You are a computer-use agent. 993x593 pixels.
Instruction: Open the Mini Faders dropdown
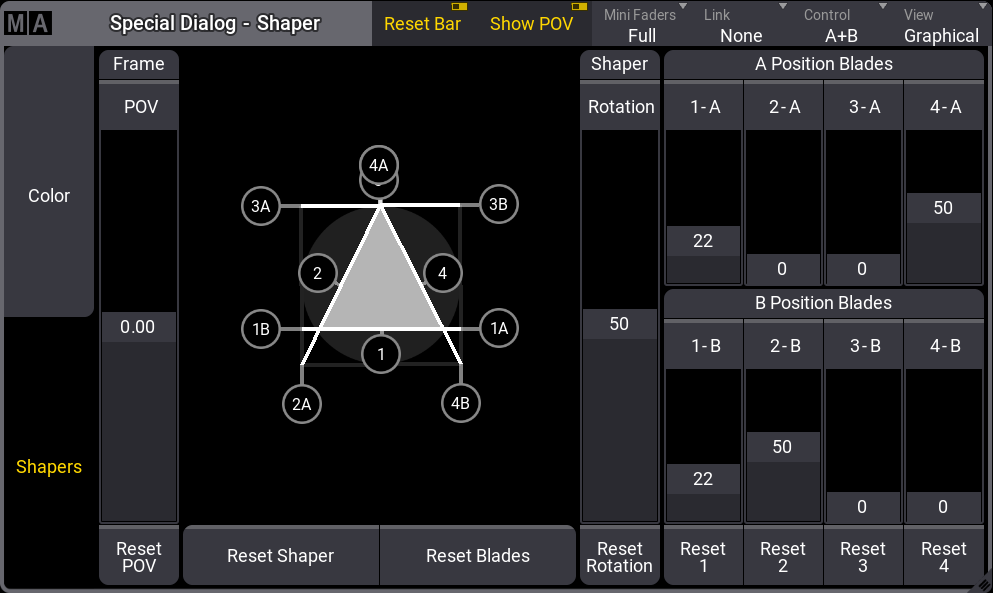tap(641, 25)
